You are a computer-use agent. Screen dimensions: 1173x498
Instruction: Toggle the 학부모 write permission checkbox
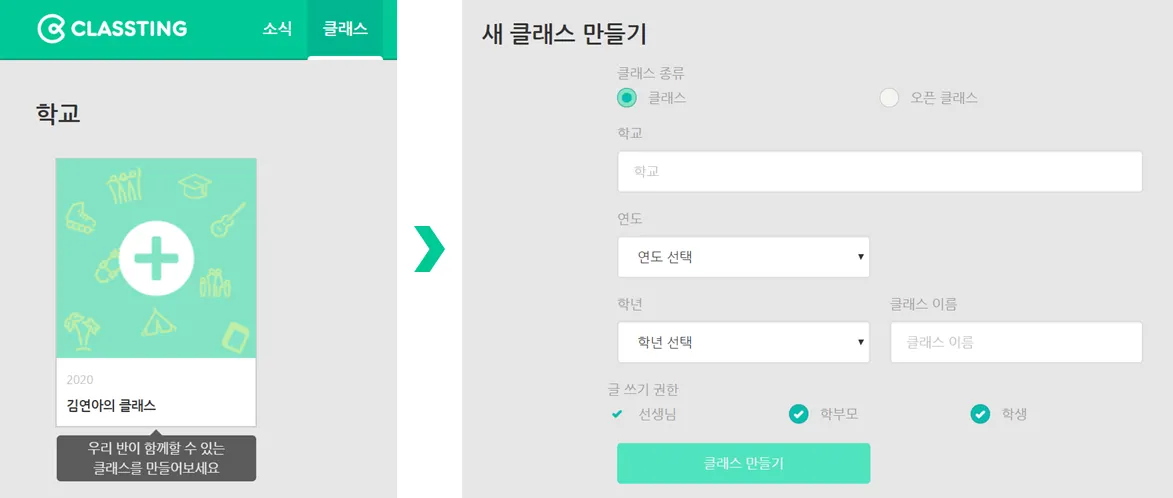798,414
